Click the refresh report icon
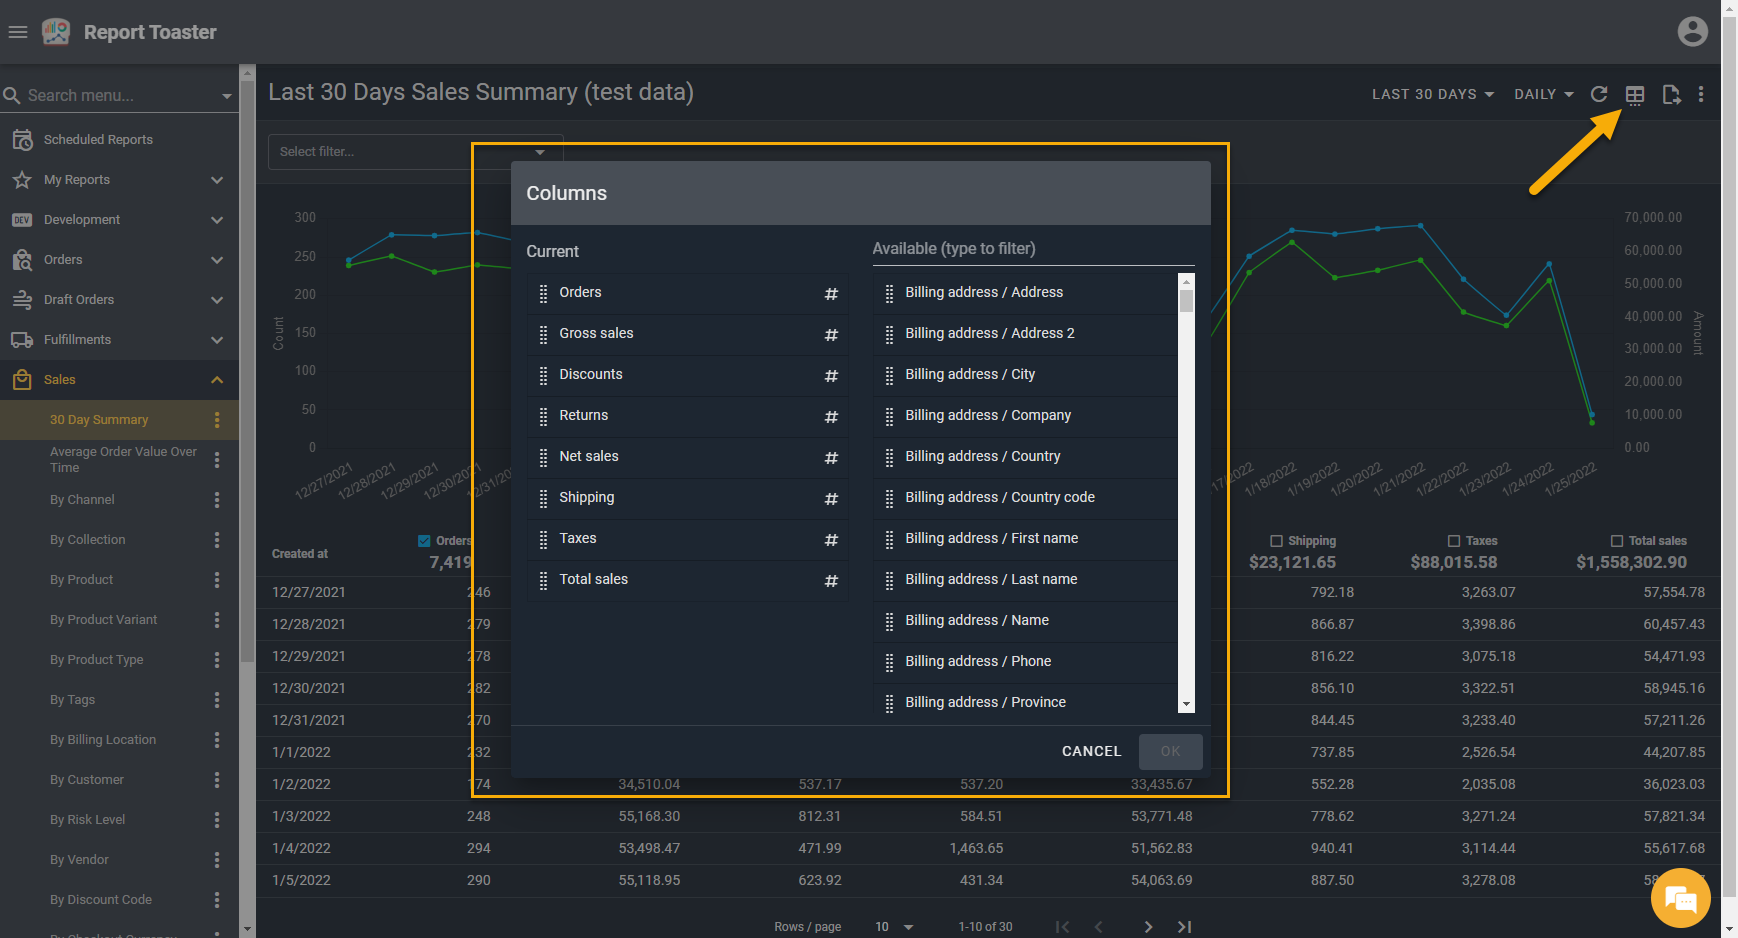Viewport: 1738px width, 938px height. [x=1599, y=94]
